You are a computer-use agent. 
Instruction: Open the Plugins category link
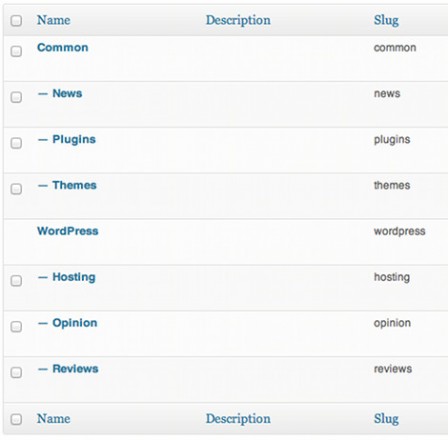tap(74, 140)
